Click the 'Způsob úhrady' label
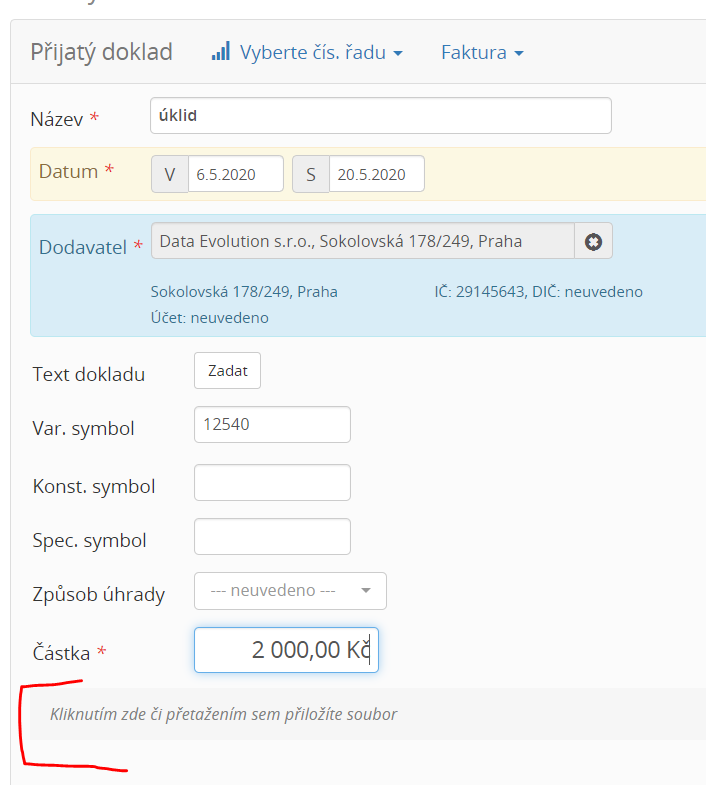Image resolution: width=706 pixels, height=785 pixels. (x=99, y=595)
